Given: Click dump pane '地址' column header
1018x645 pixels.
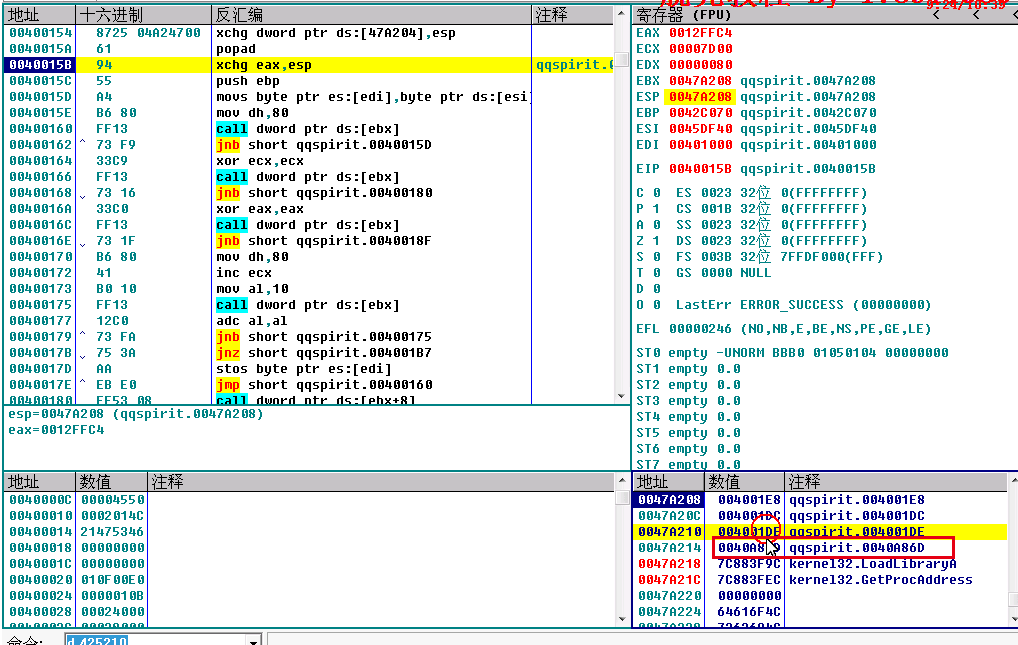Looking at the screenshot, I should tap(40, 482).
